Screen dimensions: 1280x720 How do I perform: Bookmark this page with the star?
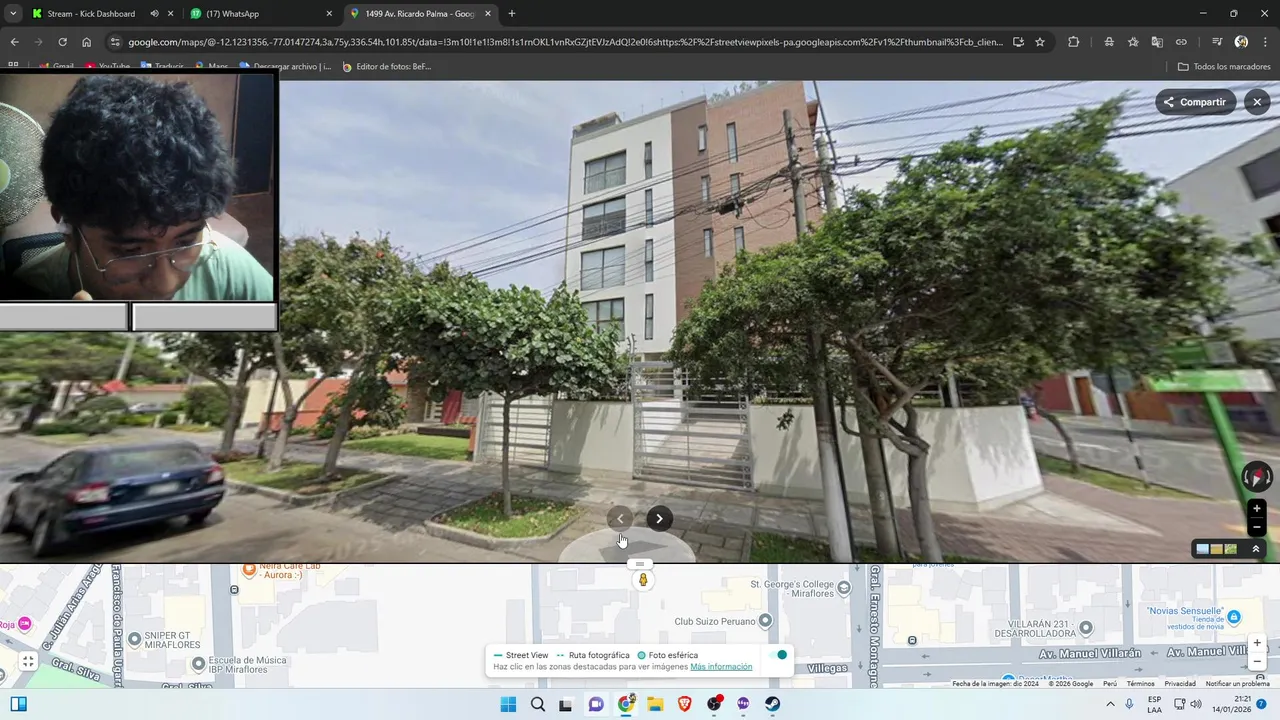[1040, 42]
